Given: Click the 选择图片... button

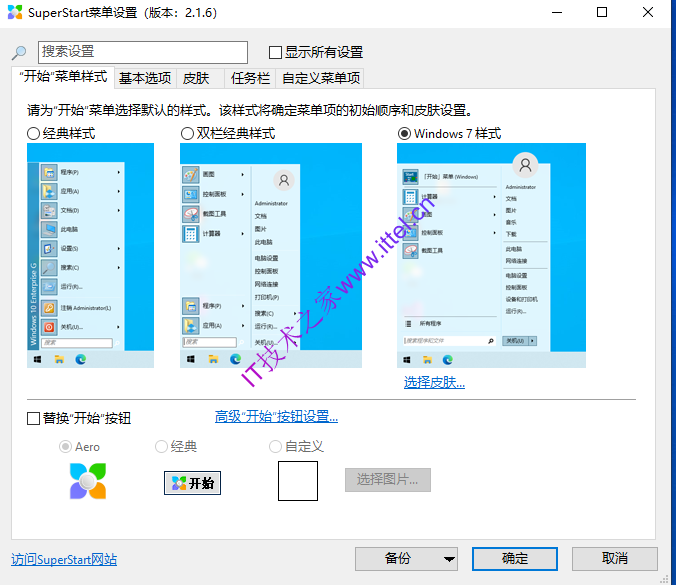Looking at the screenshot, I should click(x=388, y=480).
